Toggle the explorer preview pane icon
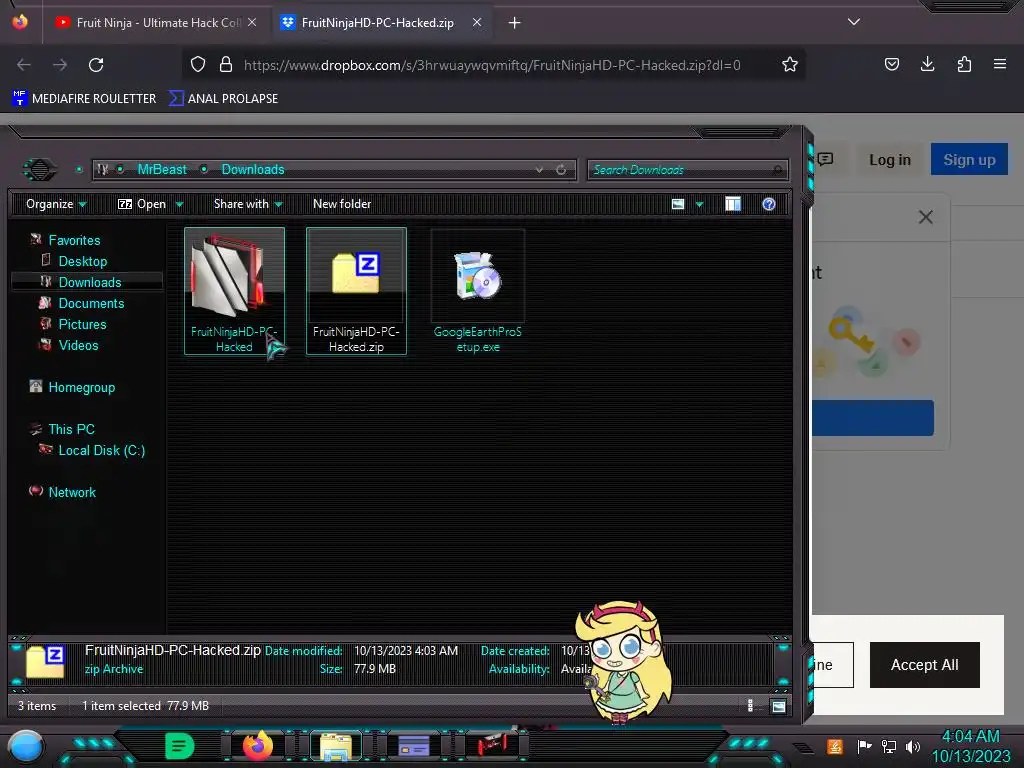Screen dimensions: 1024x768 pos(733,204)
